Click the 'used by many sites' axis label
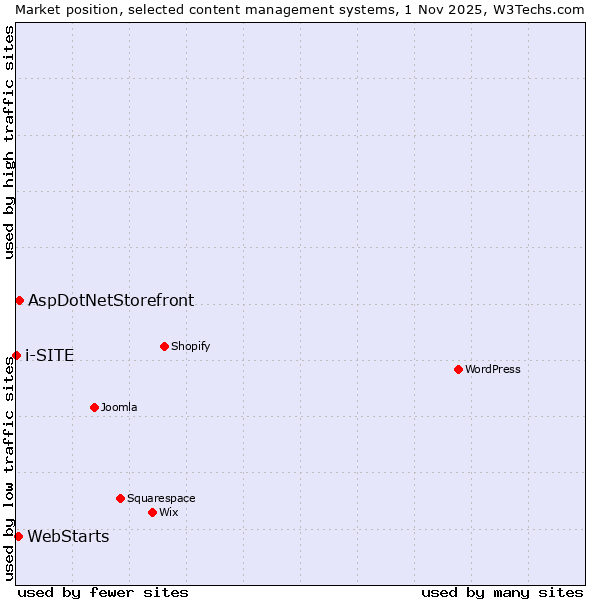 pyautogui.click(x=502, y=592)
